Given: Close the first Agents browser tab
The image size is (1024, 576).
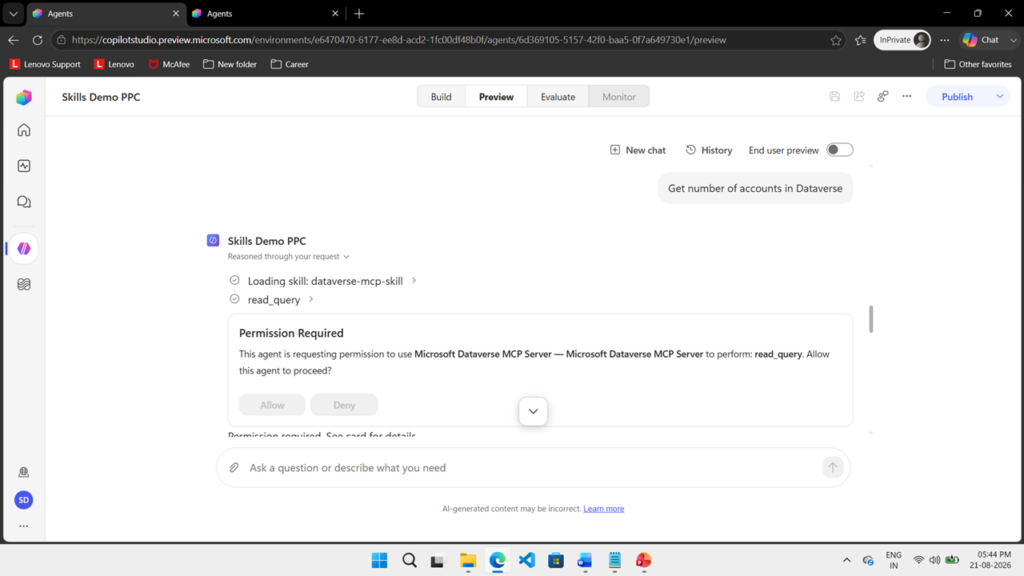Looking at the screenshot, I should [176, 13].
